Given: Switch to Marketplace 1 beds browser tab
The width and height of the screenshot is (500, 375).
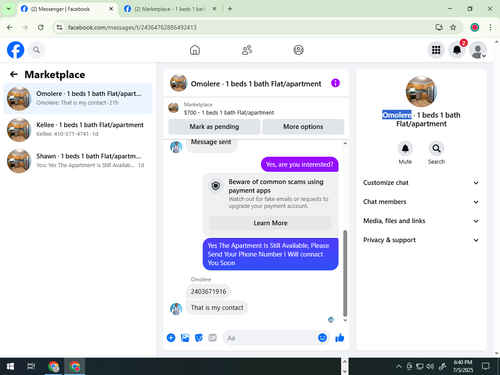Looking at the screenshot, I should [x=169, y=9].
